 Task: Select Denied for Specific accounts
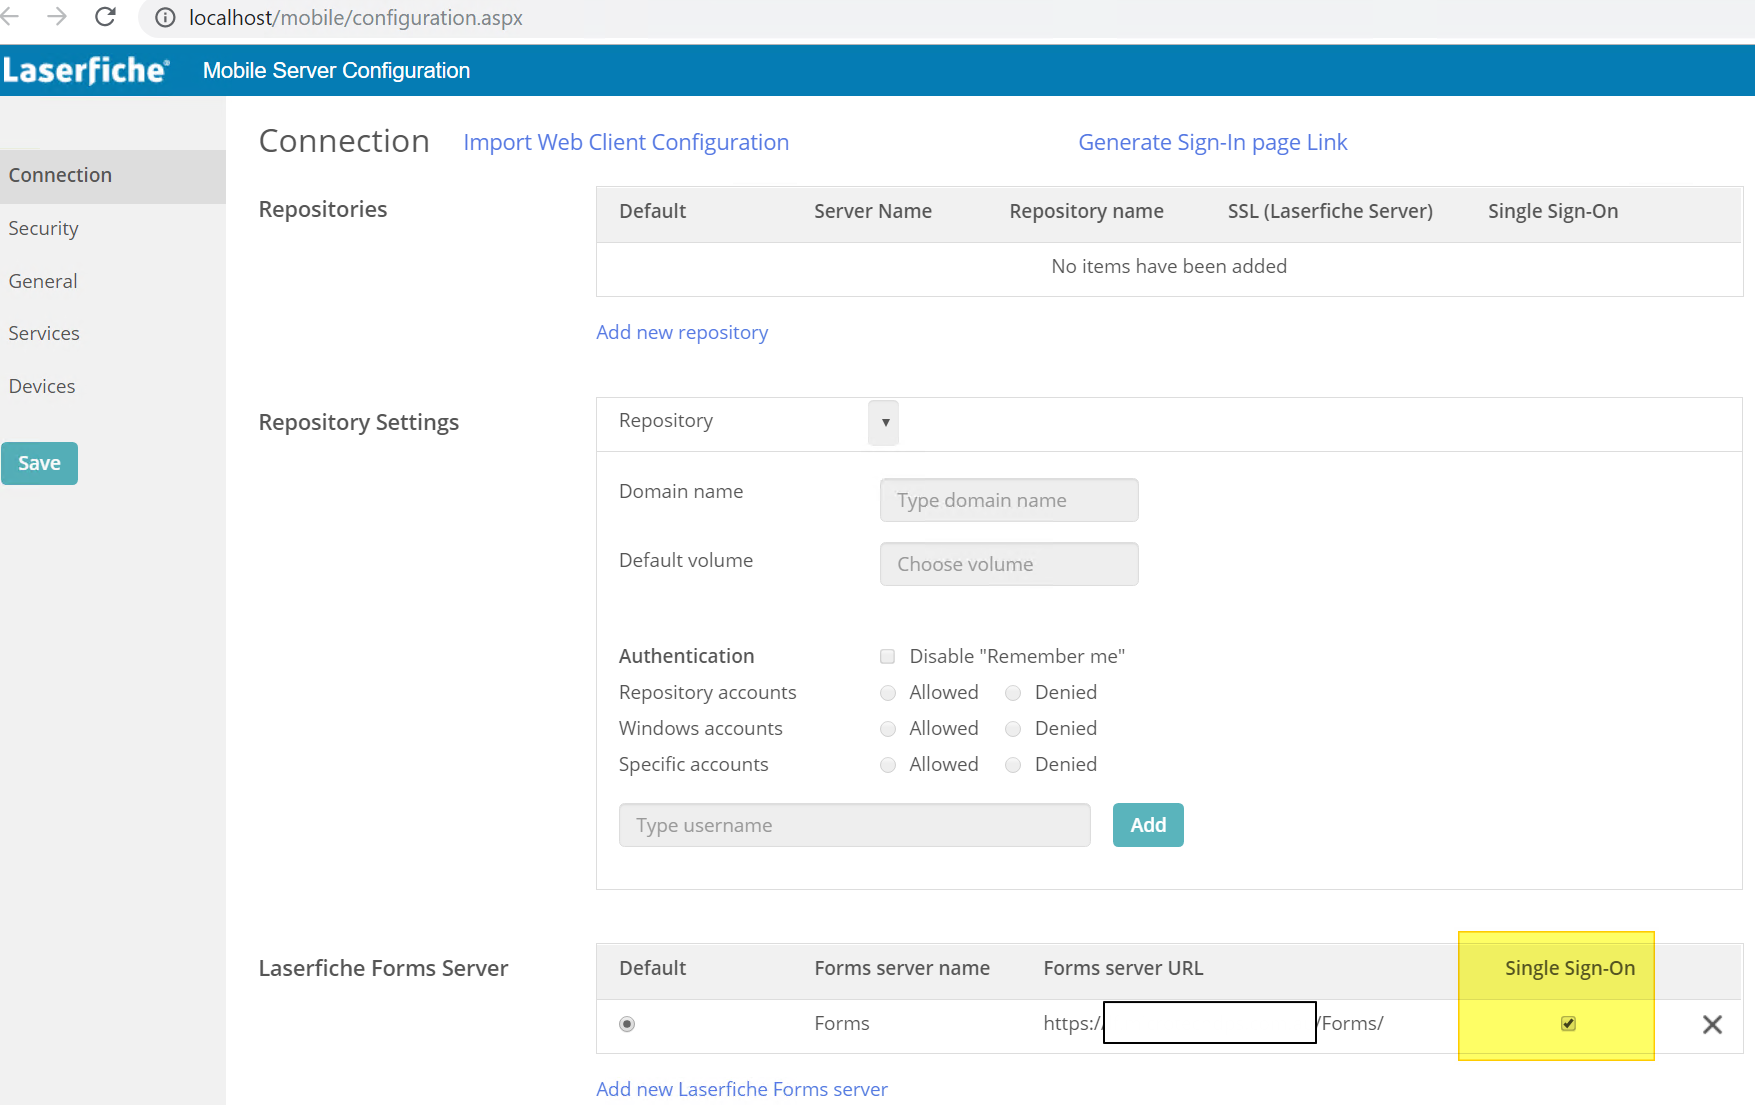[x=1013, y=765]
